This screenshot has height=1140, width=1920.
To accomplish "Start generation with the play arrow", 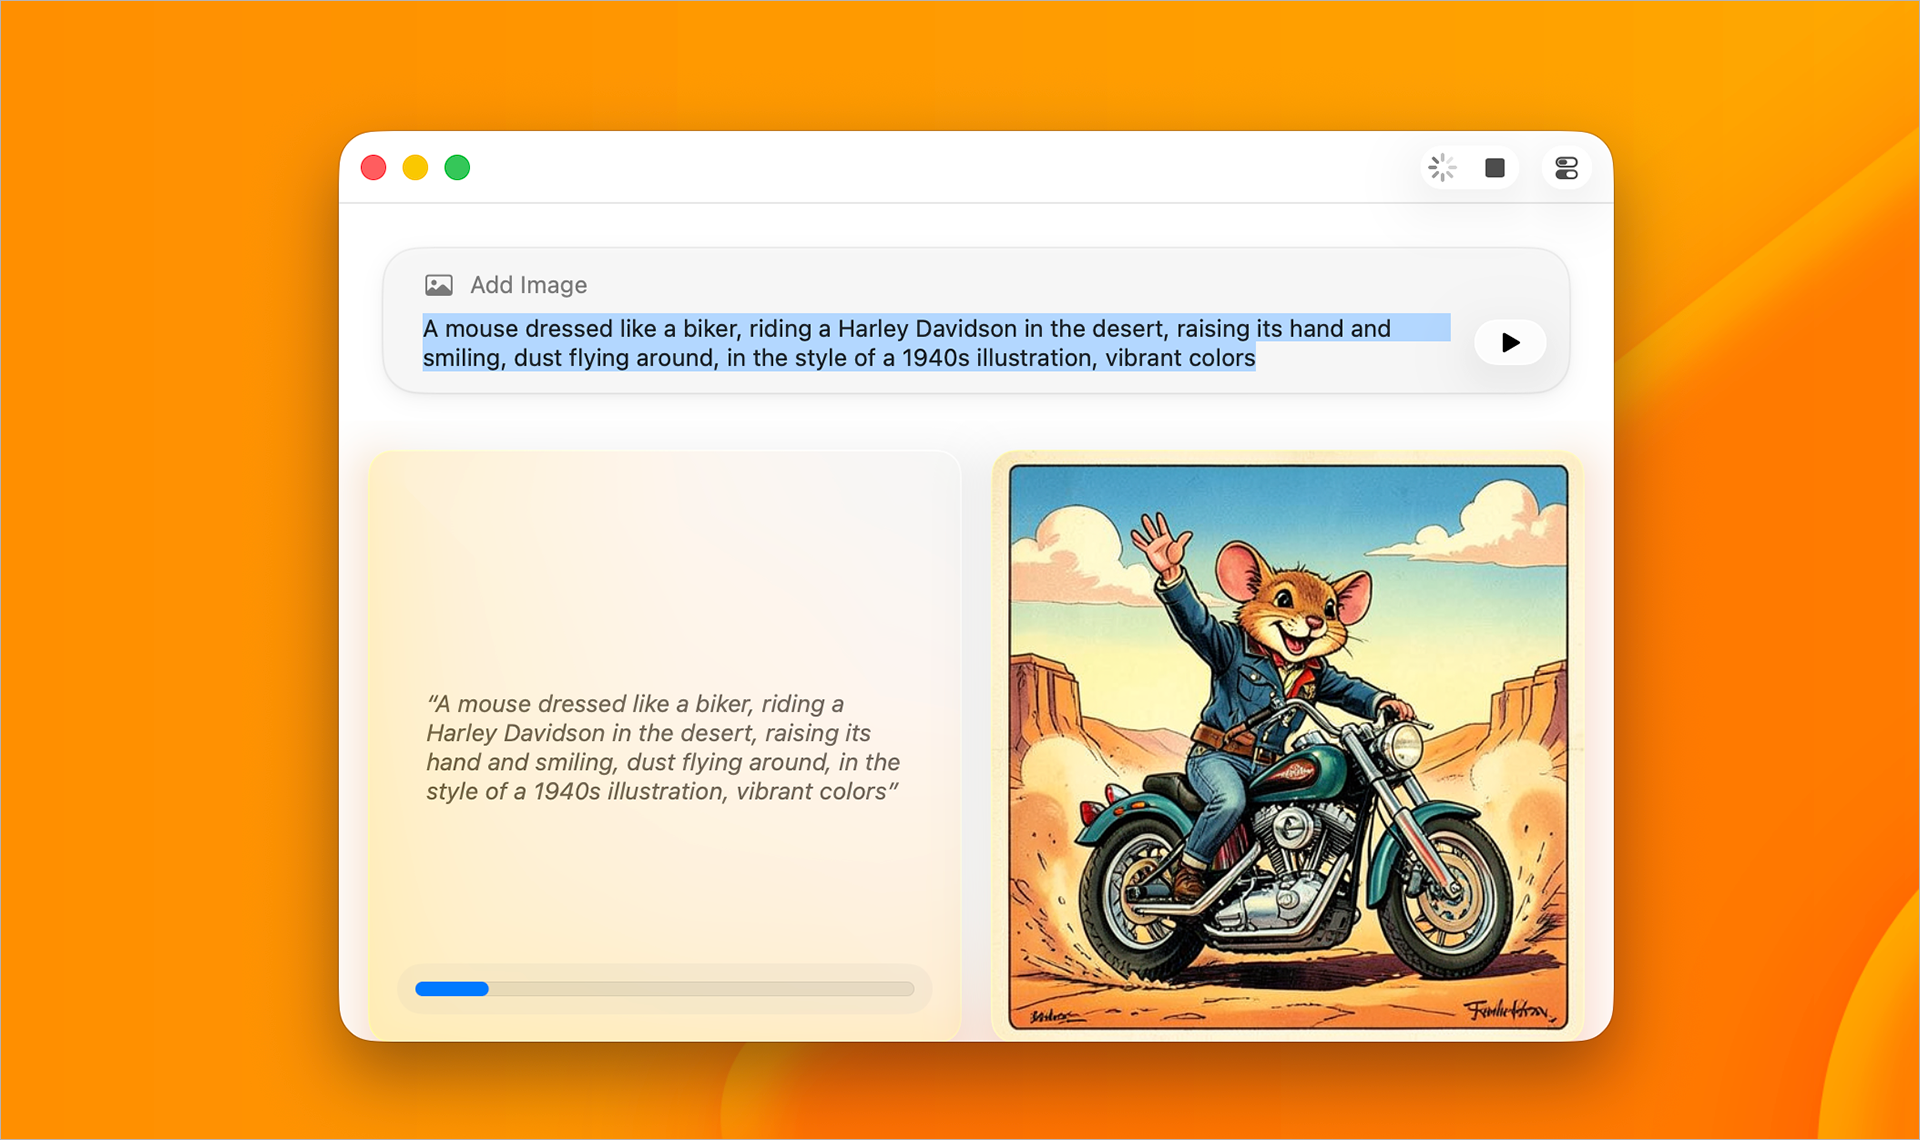I will (x=1510, y=342).
